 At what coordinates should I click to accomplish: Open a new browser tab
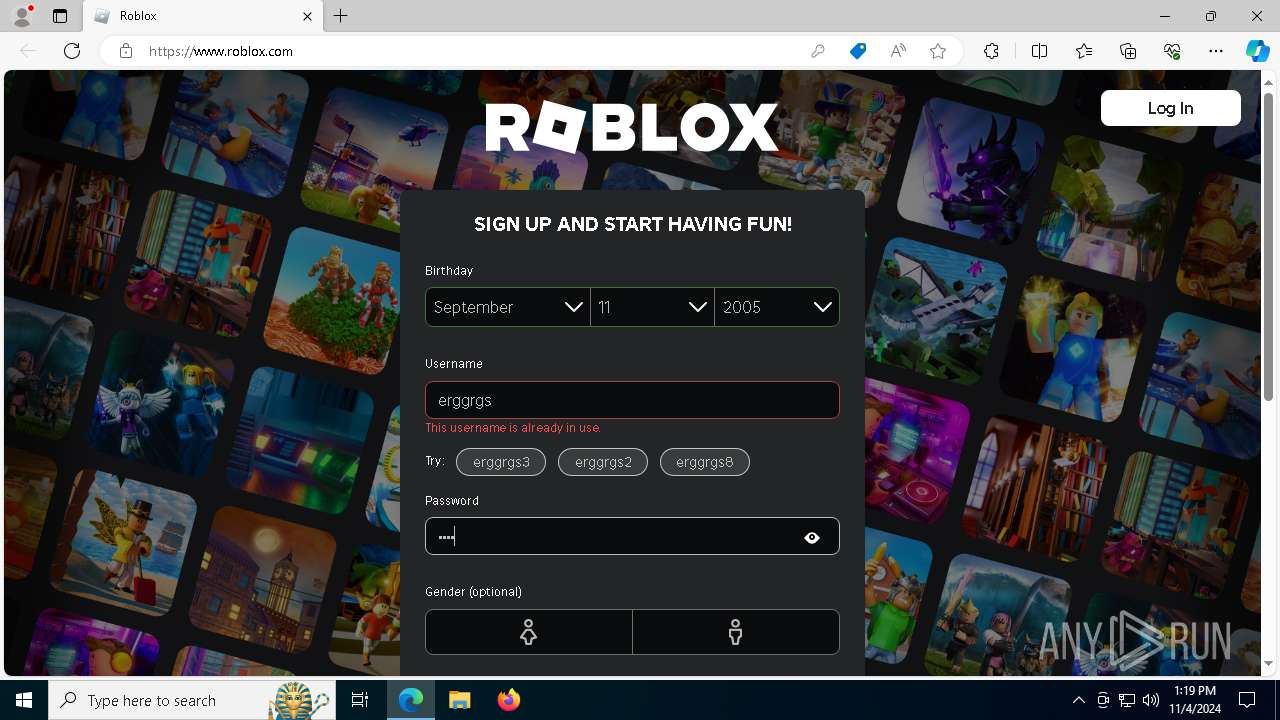click(341, 16)
